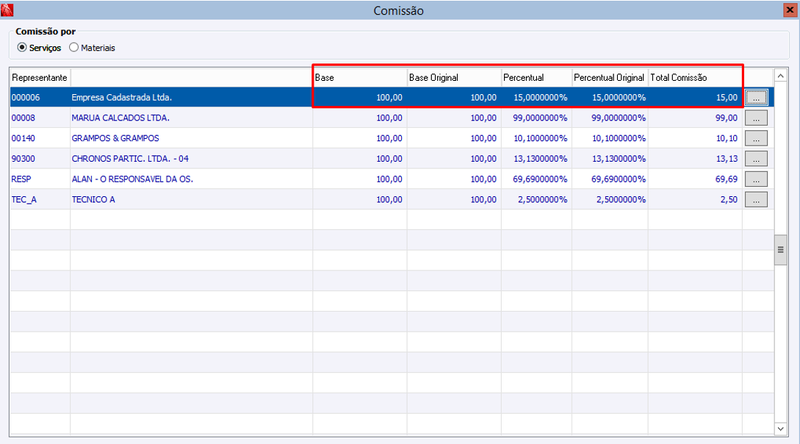Click Percentual Original 69,6900000% in ALAN row

[x=619, y=179]
